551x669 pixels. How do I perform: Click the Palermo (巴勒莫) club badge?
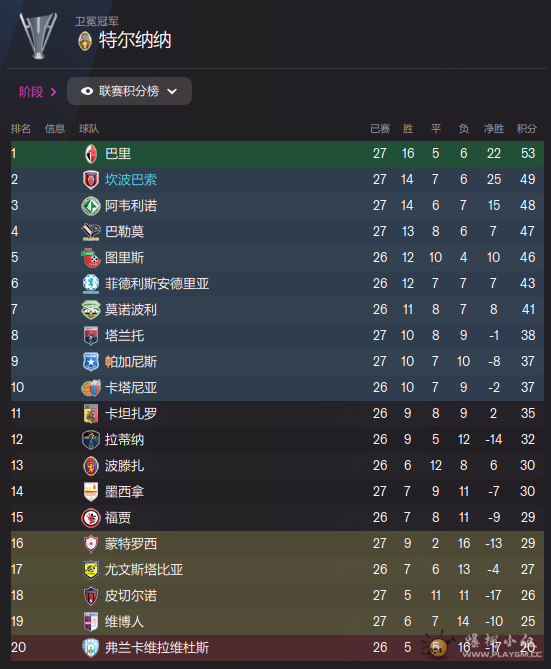[90, 232]
